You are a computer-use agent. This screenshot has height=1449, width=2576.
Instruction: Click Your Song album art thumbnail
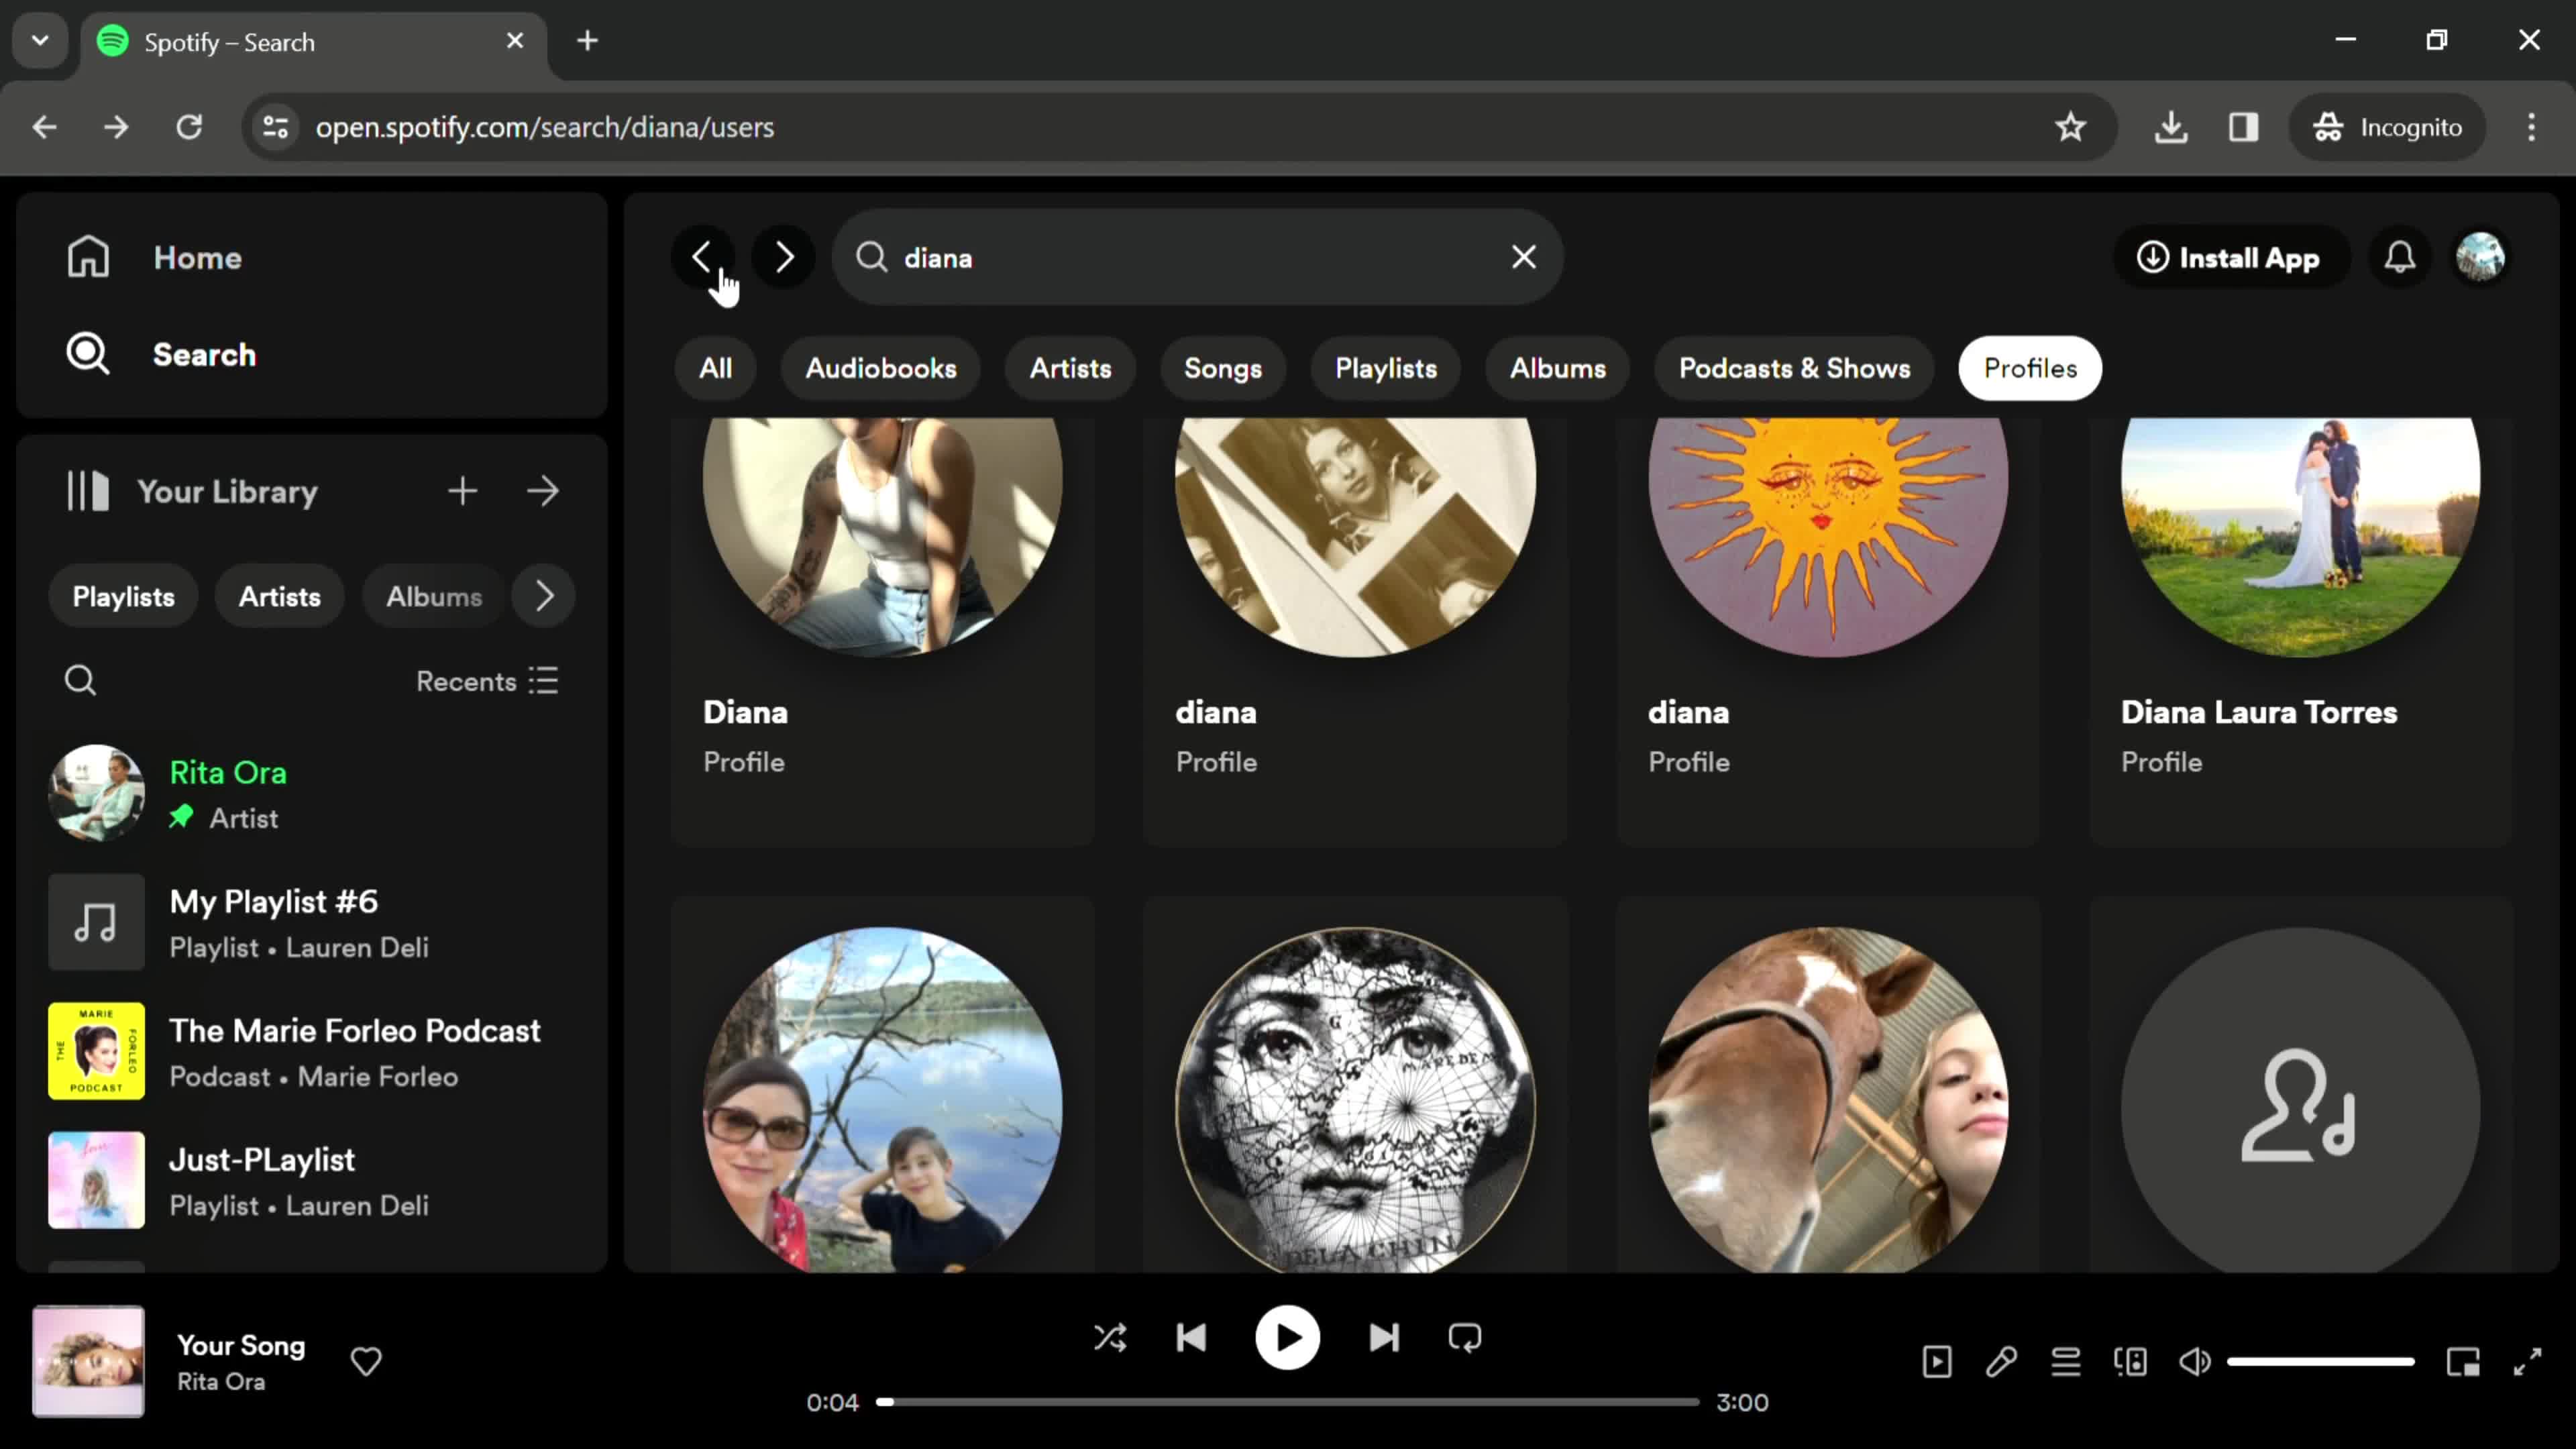click(x=88, y=1361)
